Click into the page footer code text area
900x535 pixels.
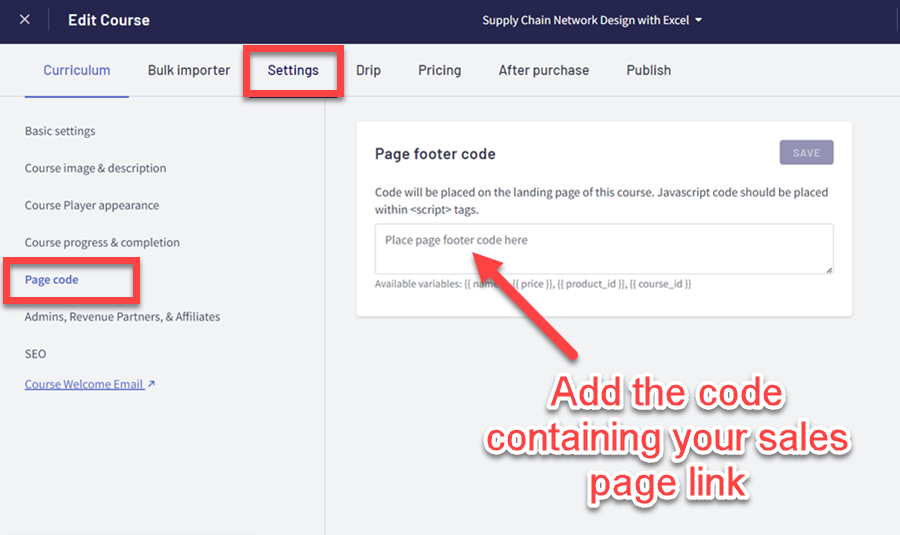click(x=603, y=249)
